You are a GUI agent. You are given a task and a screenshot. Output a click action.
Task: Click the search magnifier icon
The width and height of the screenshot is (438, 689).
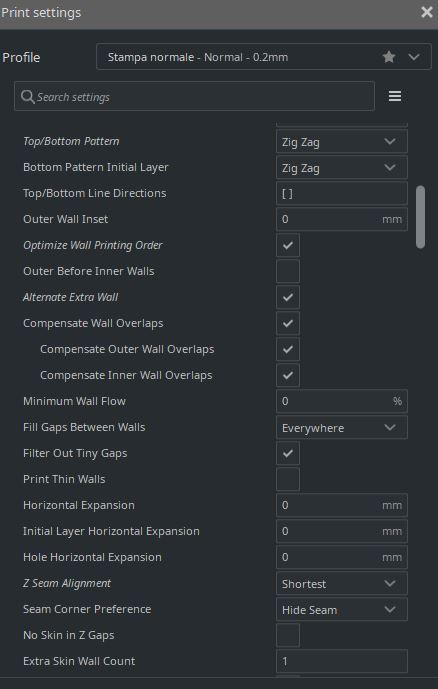[x=28, y=97]
